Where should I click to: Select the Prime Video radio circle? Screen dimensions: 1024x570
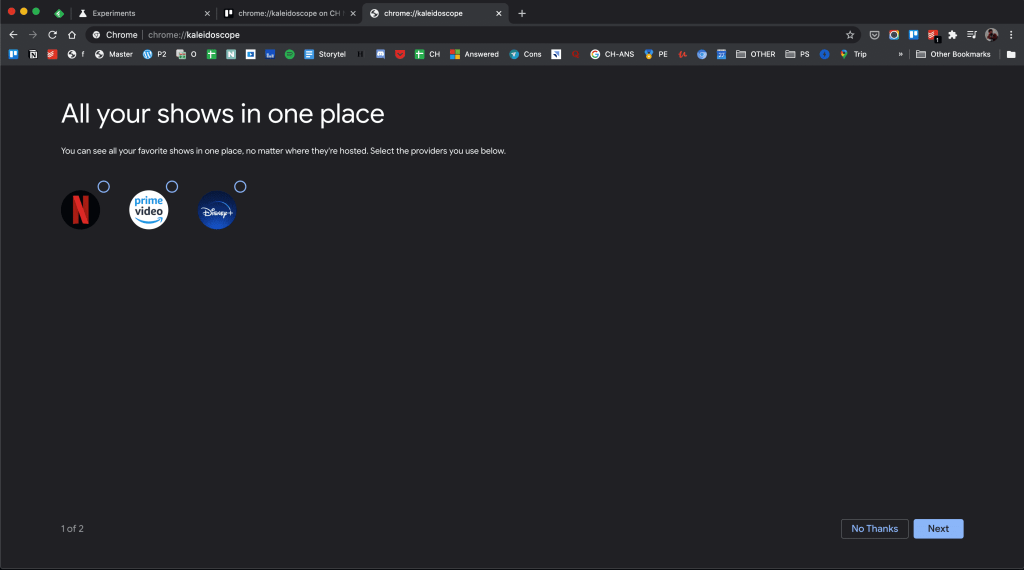coord(172,187)
